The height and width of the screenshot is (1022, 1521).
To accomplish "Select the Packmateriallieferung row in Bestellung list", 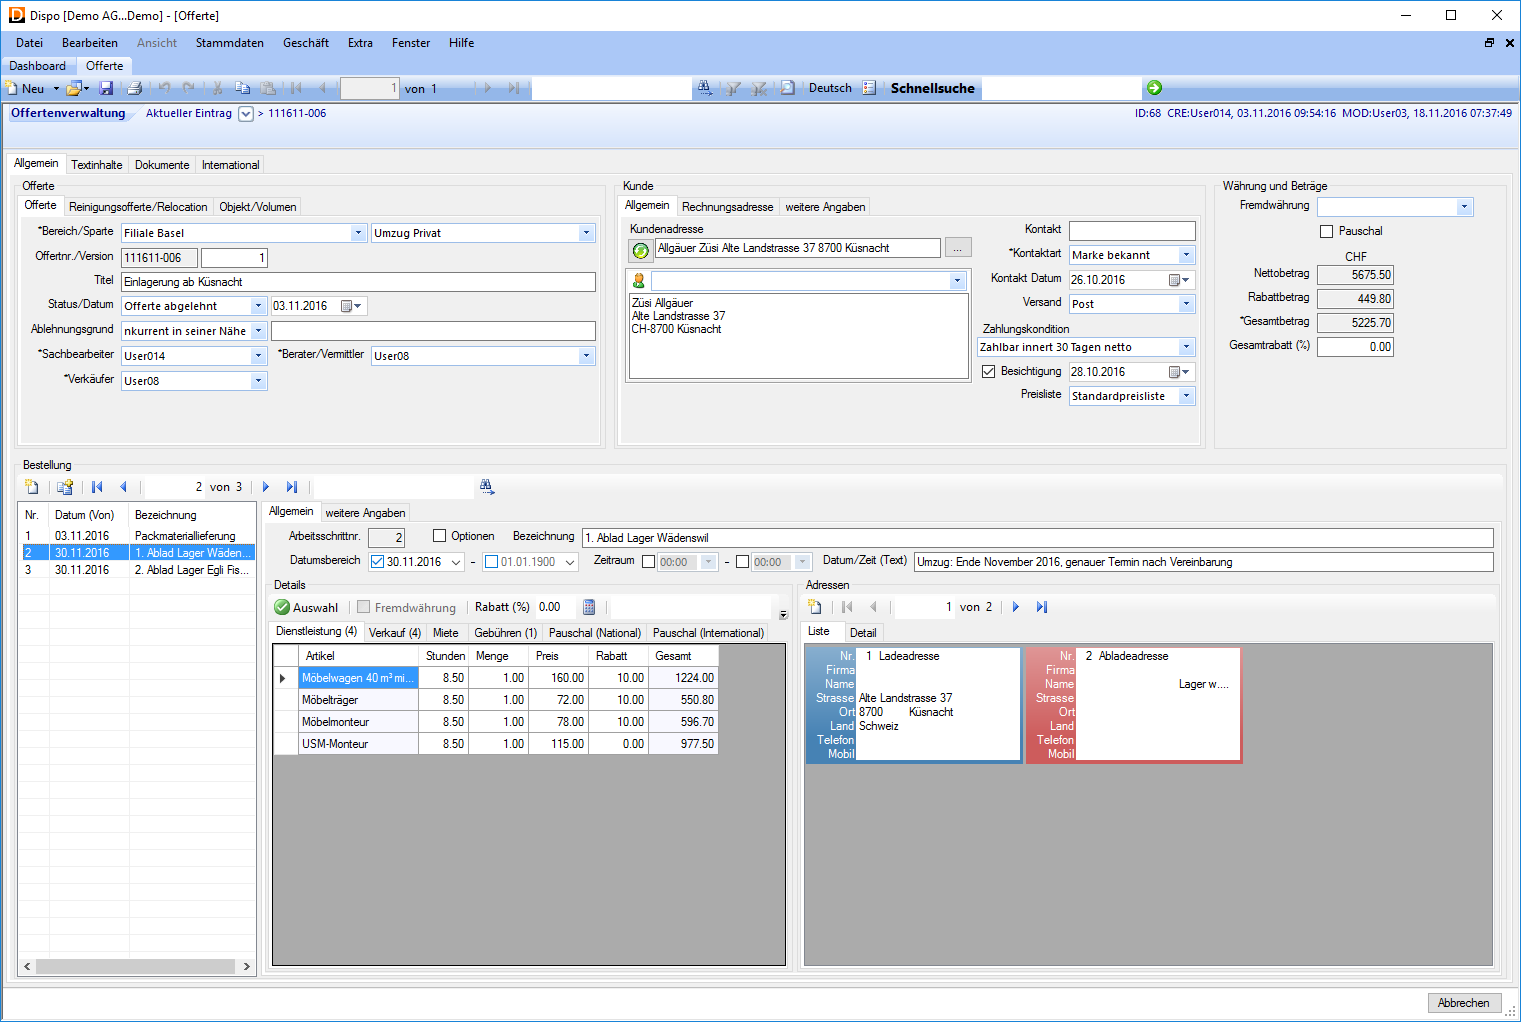I will pos(137,536).
